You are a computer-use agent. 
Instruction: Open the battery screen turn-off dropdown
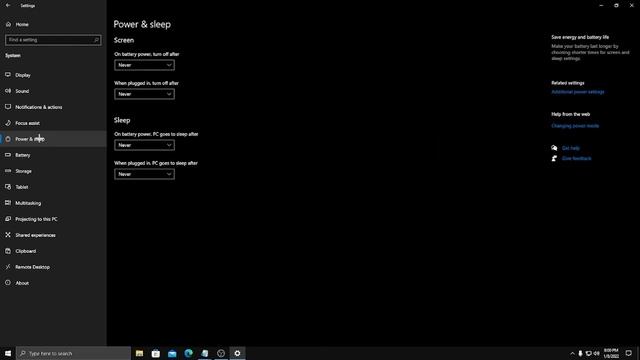click(144, 65)
